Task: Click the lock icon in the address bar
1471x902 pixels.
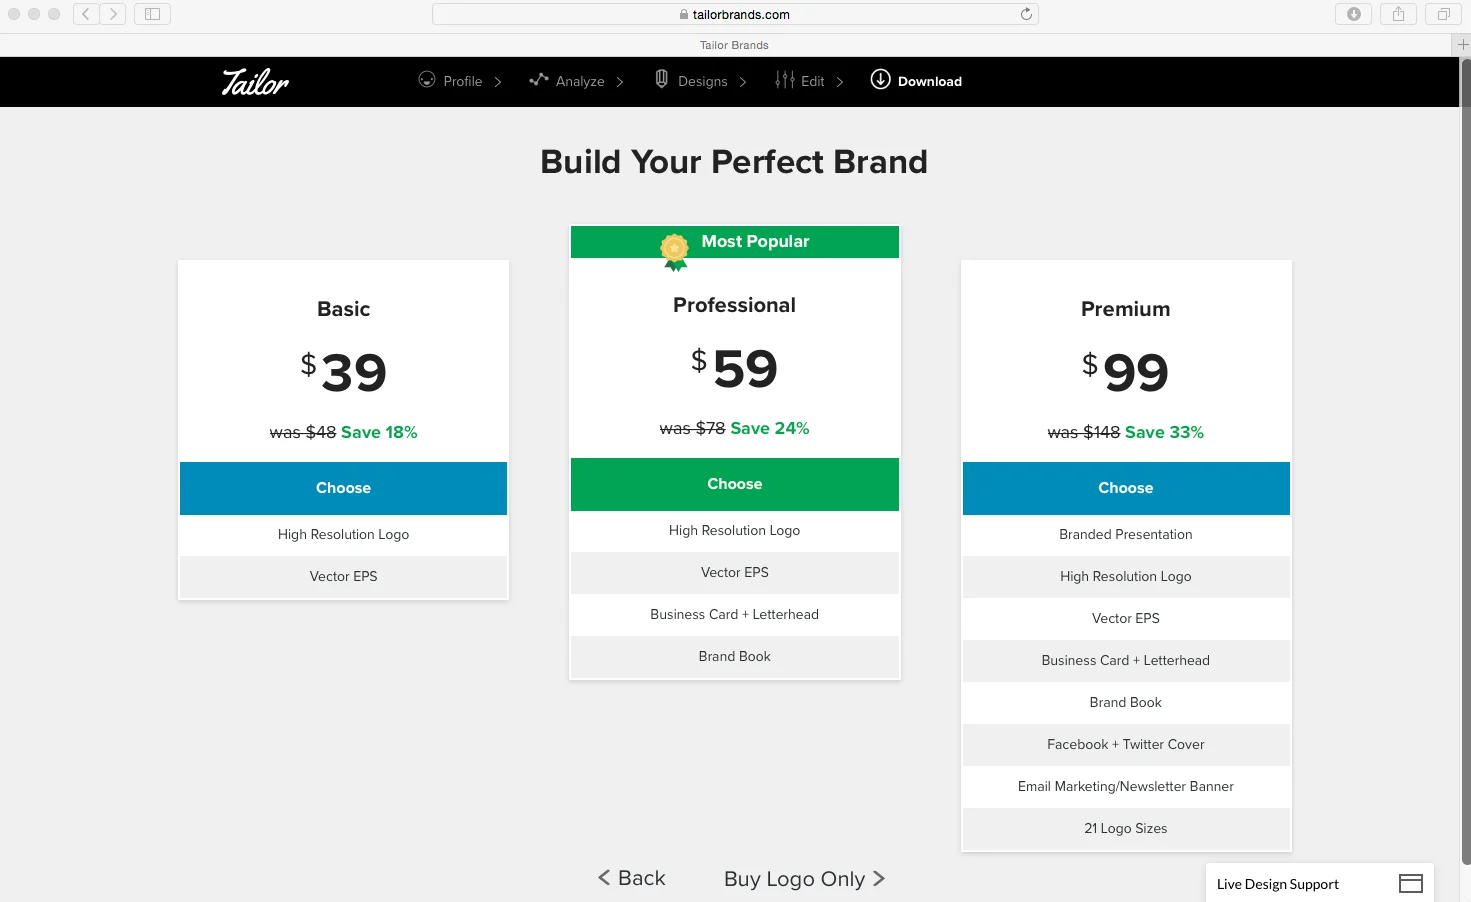Action: (x=684, y=14)
